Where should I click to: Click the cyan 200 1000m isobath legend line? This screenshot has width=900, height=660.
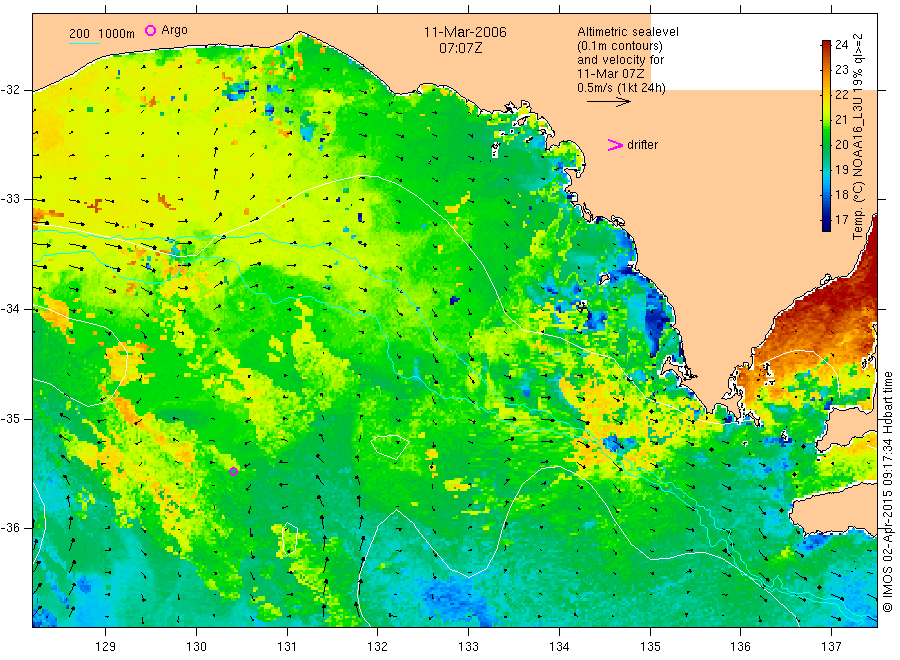point(84,43)
